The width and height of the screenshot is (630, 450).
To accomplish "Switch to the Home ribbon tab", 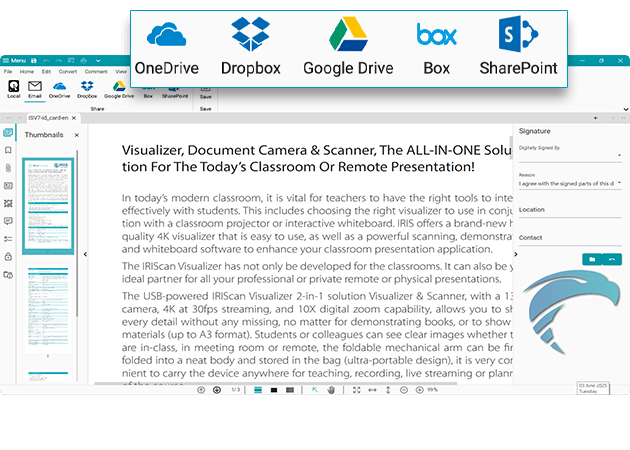I will (27, 72).
